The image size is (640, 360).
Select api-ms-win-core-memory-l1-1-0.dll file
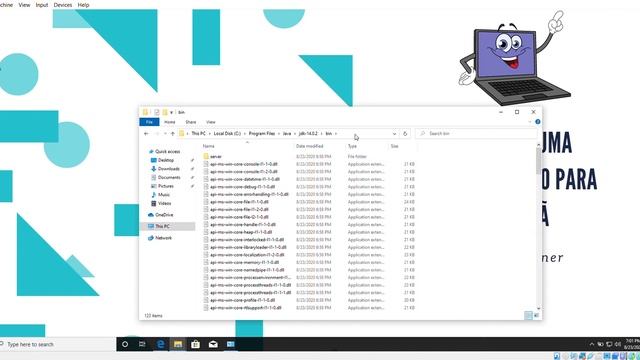pyautogui.click(x=244, y=262)
